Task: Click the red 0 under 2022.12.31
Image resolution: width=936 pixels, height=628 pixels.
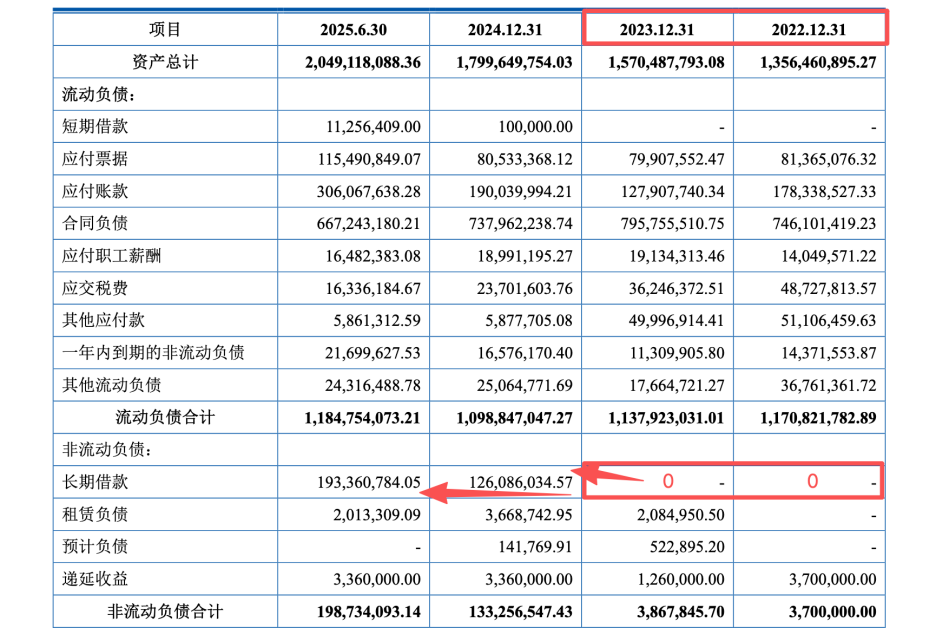Action: [x=812, y=481]
